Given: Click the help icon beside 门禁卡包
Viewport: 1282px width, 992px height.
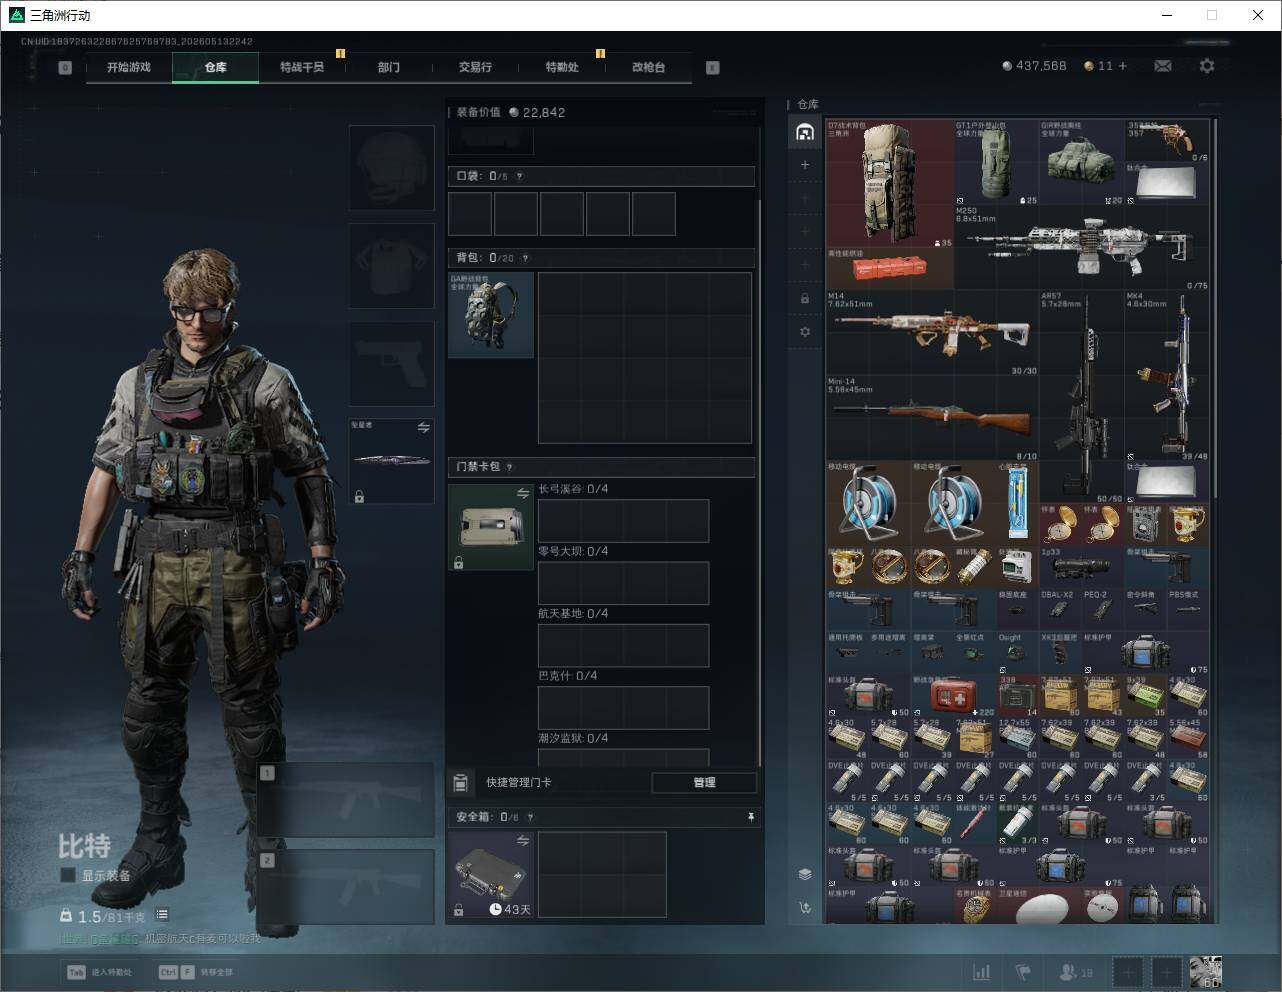Looking at the screenshot, I should click(x=509, y=467).
